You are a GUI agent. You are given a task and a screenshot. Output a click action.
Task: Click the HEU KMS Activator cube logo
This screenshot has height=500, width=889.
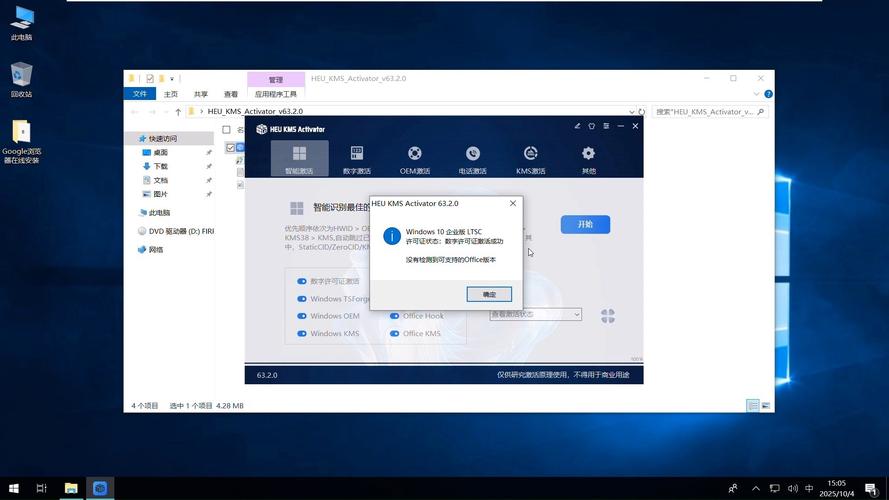[x=261, y=129]
